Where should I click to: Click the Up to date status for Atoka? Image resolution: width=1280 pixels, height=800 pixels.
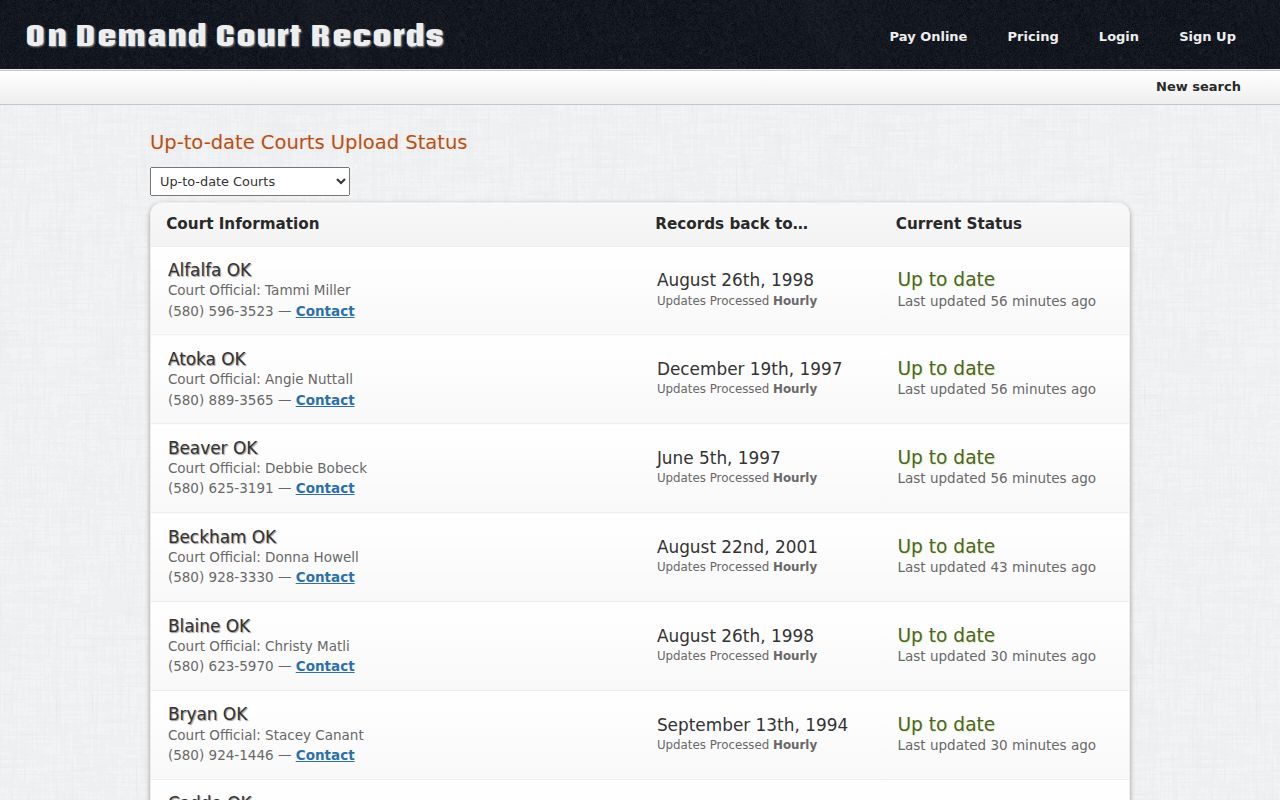point(946,369)
